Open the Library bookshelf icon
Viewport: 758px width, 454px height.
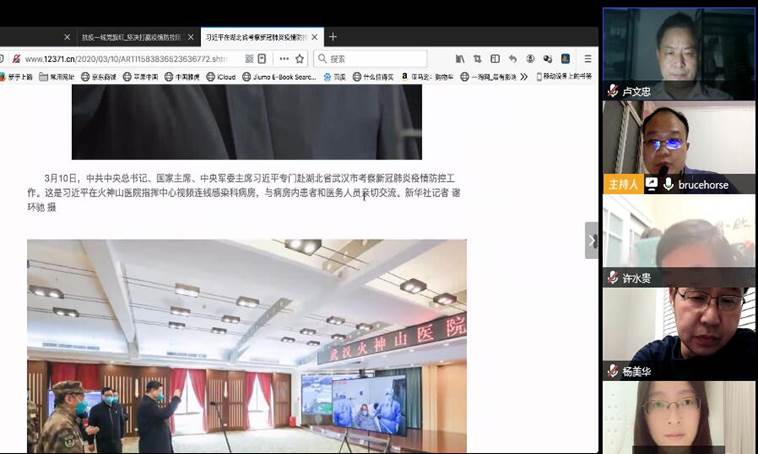pos(460,59)
